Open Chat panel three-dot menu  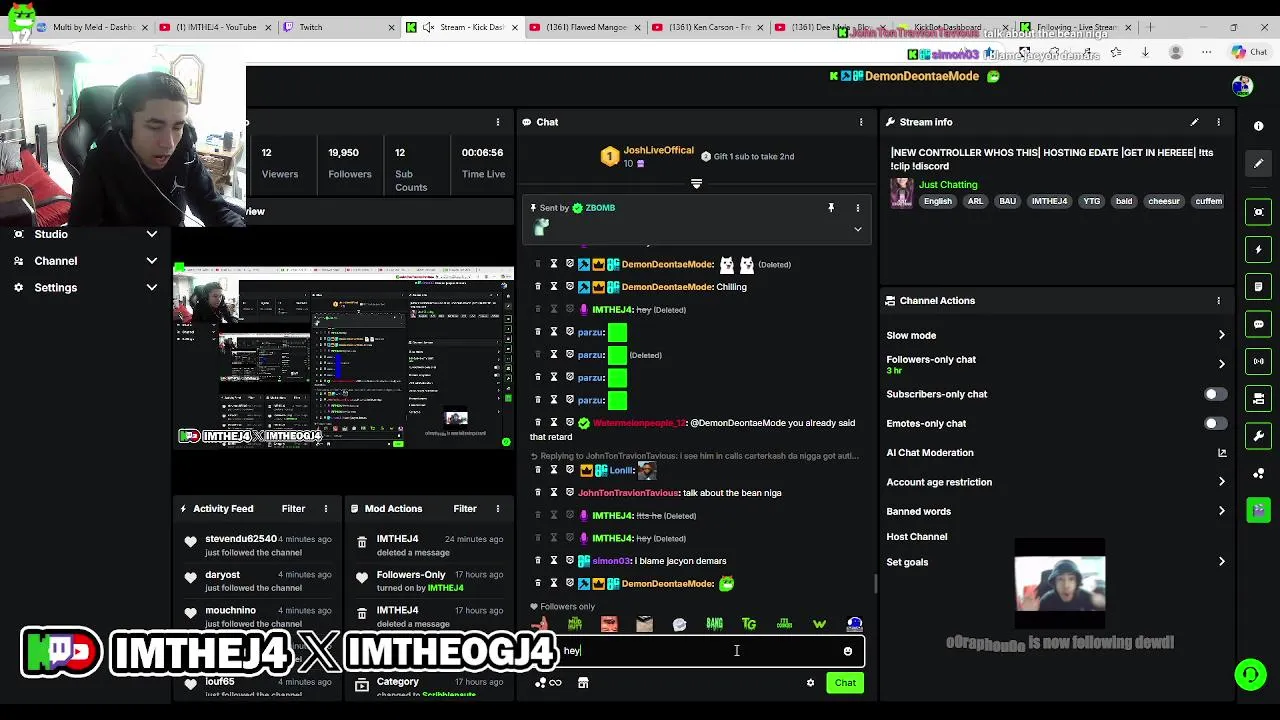point(861,122)
